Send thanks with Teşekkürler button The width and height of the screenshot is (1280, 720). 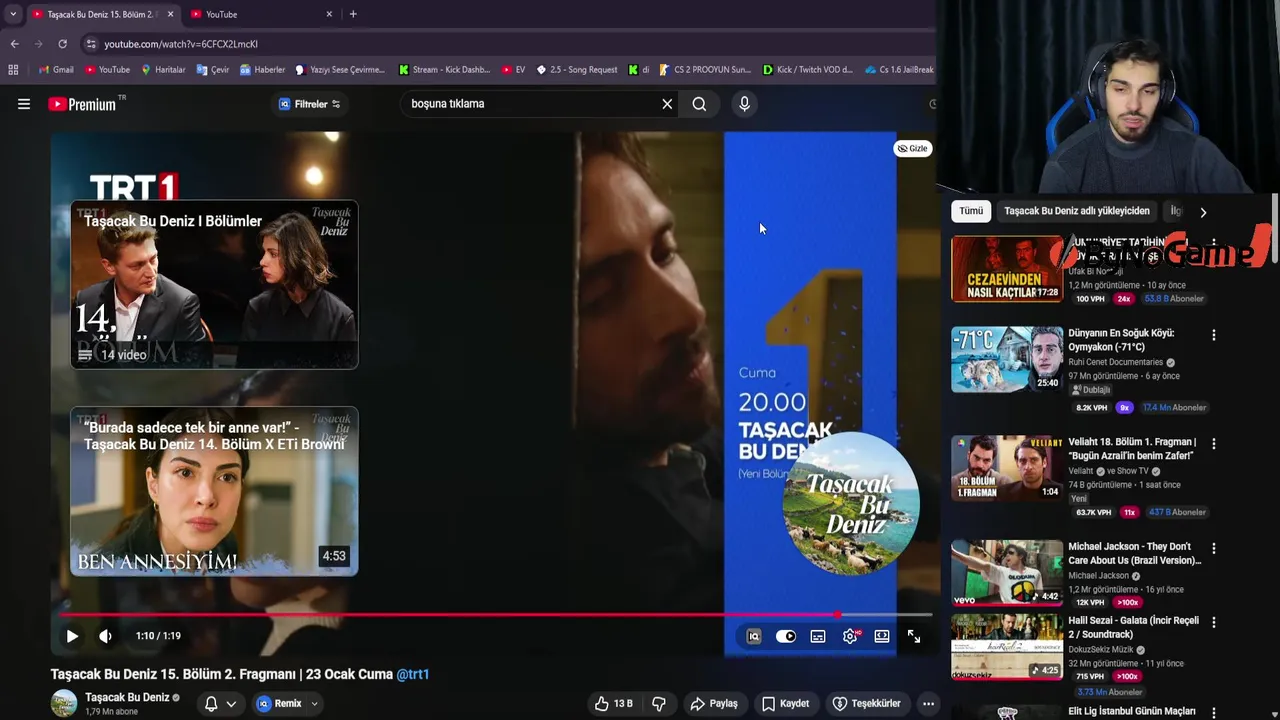tap(867, 704)
